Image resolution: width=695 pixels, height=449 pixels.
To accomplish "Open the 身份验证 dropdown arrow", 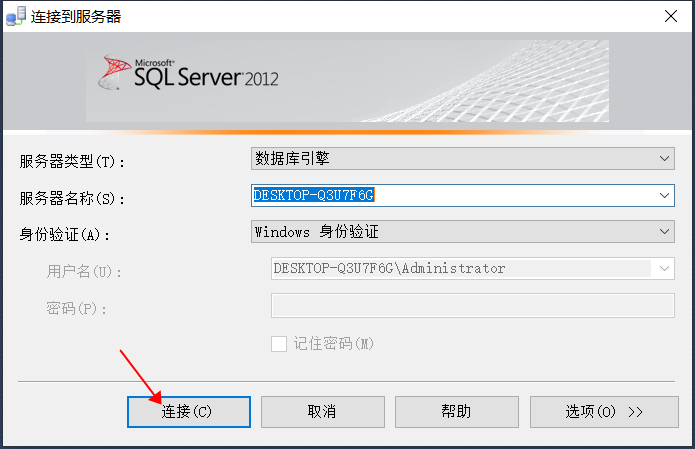I will (x=664, y=232).
